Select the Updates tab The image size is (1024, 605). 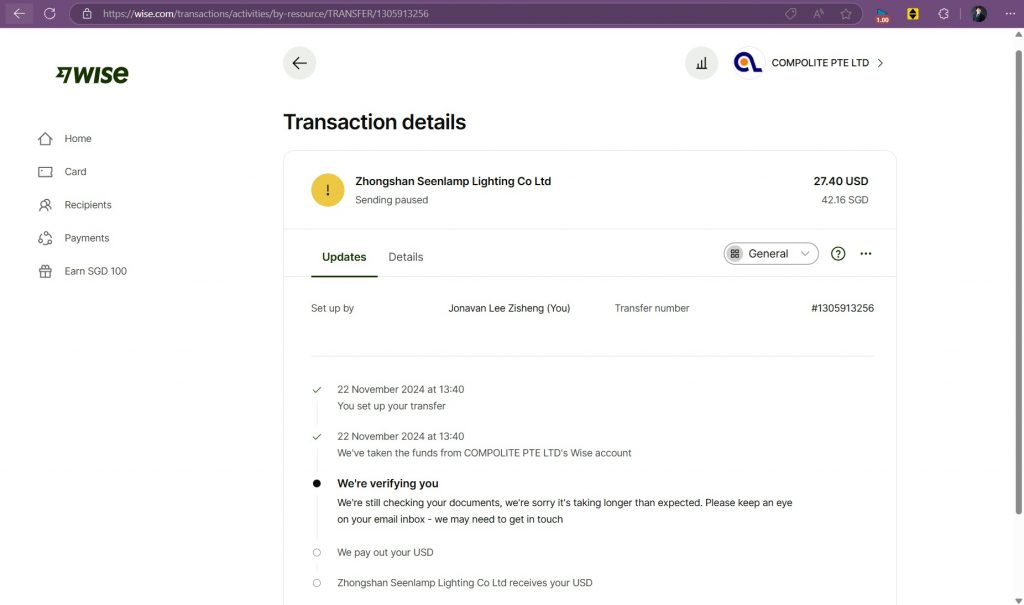(344, 257)
